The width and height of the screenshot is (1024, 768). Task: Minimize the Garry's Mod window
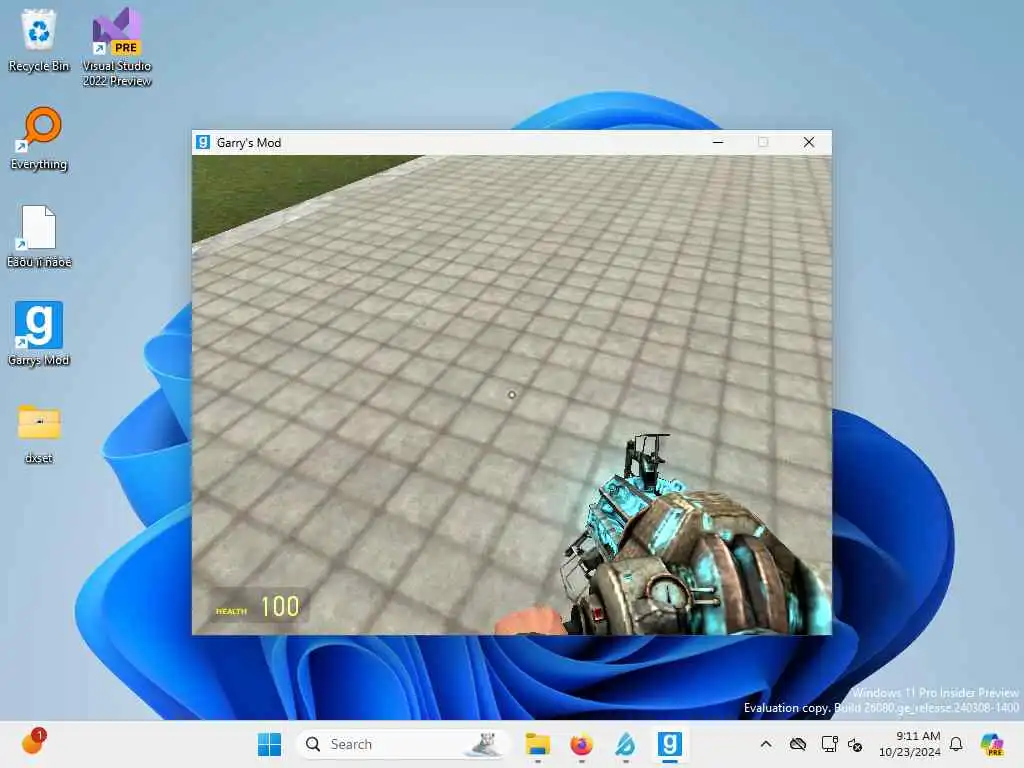(x=718, y=142)
